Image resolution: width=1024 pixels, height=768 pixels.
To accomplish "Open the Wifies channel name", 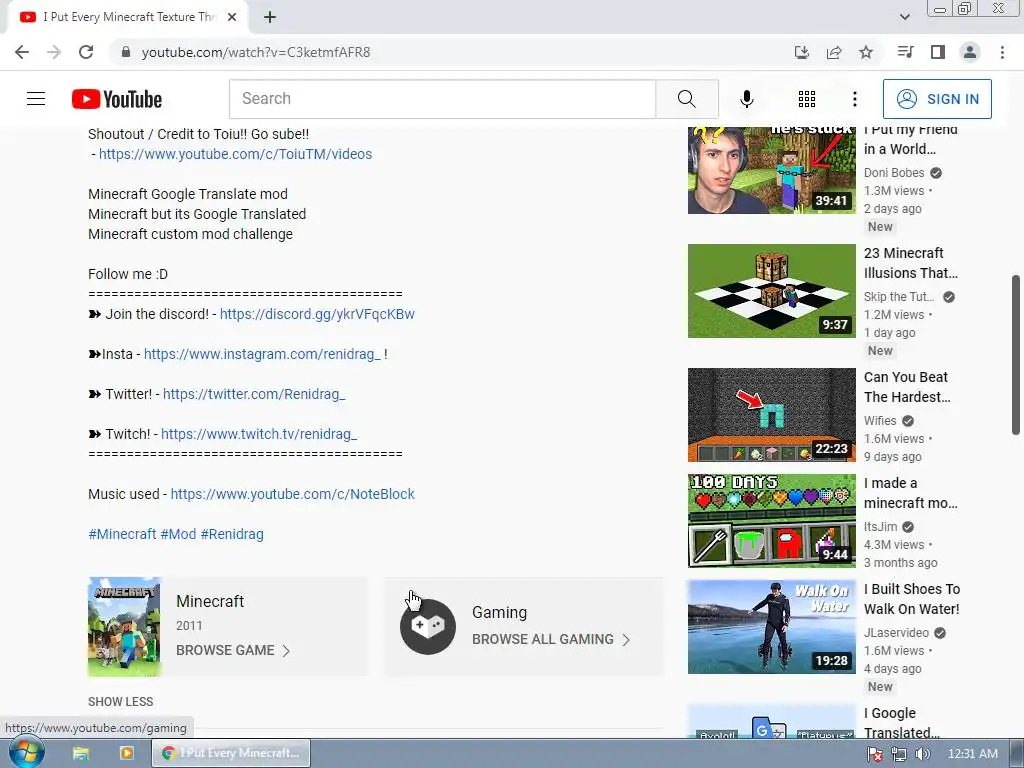I will pyautogui.click(x=880, y=421).
